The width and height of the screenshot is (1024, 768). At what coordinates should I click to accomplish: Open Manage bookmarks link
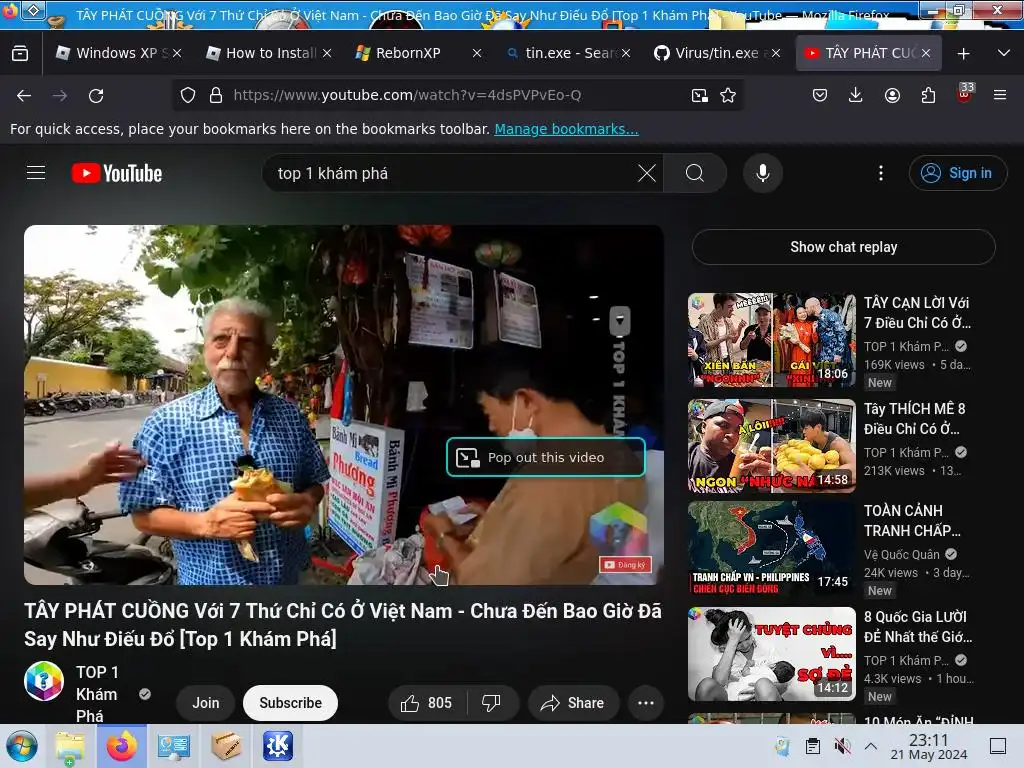[566, 129]
